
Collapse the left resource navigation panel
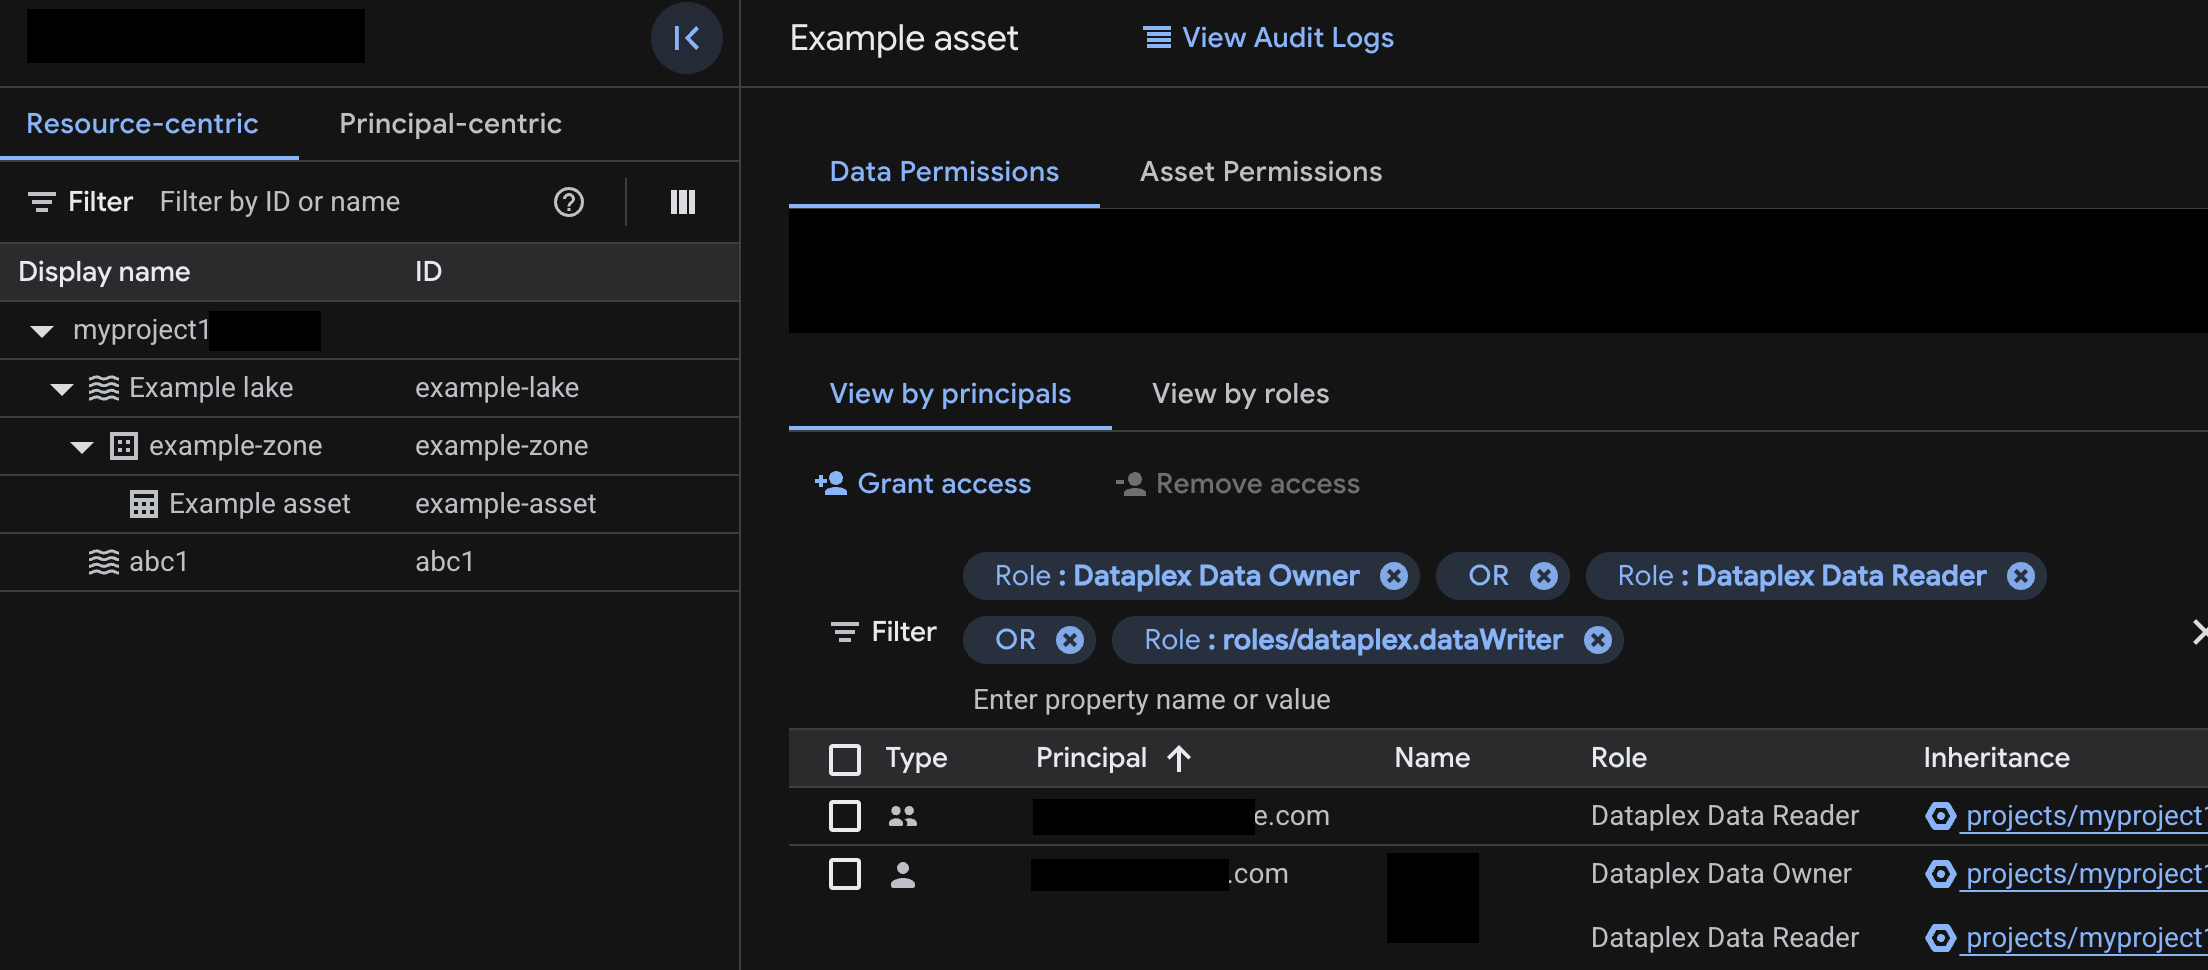(x=687, y=38)
